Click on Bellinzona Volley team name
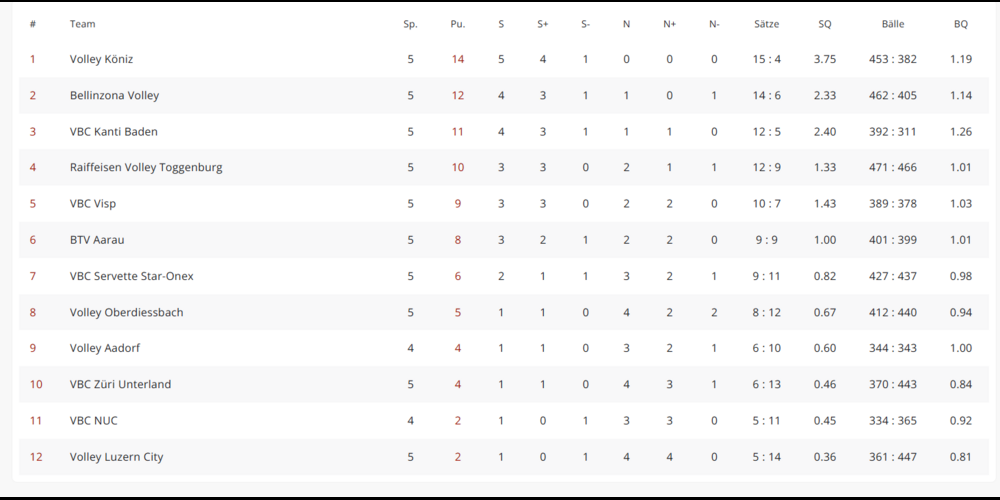The image size is (1000, 500). [114, 96]
